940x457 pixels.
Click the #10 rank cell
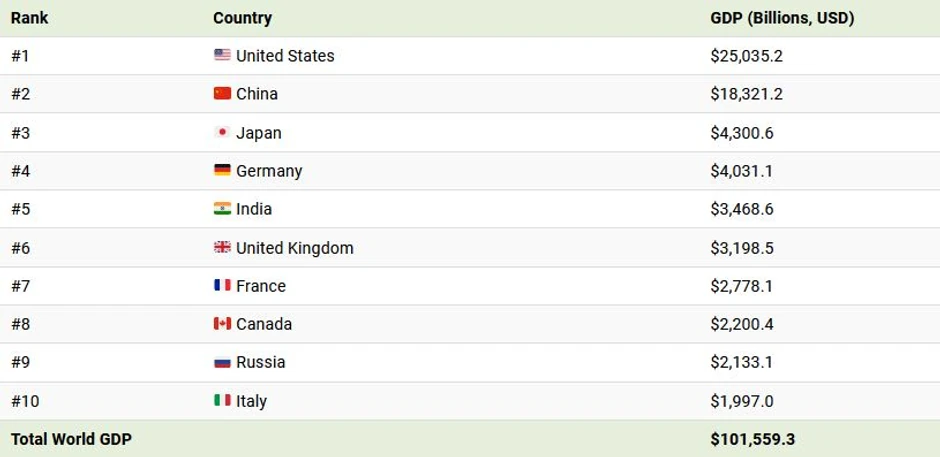coord(25,401)
